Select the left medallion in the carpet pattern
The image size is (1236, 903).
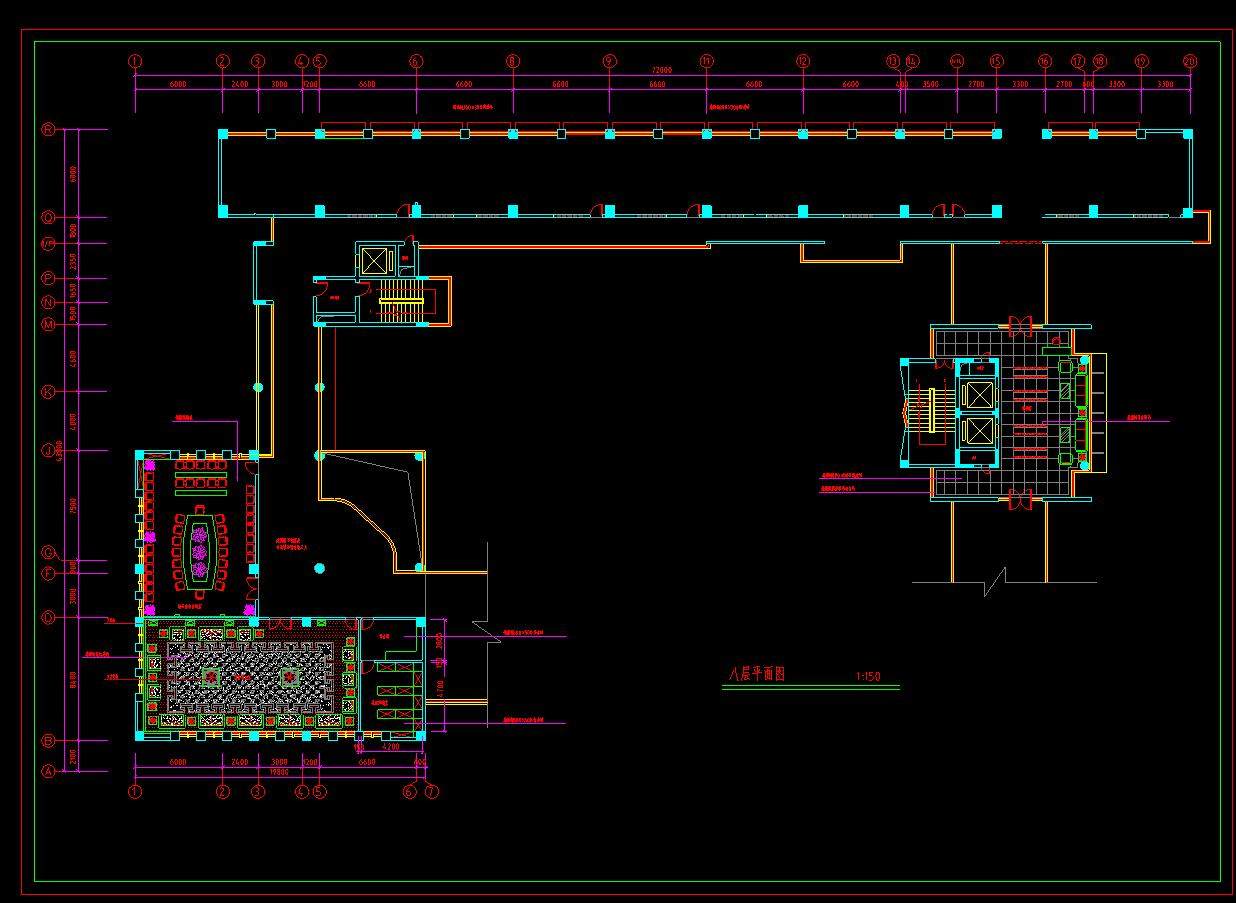tap(211, 678)
